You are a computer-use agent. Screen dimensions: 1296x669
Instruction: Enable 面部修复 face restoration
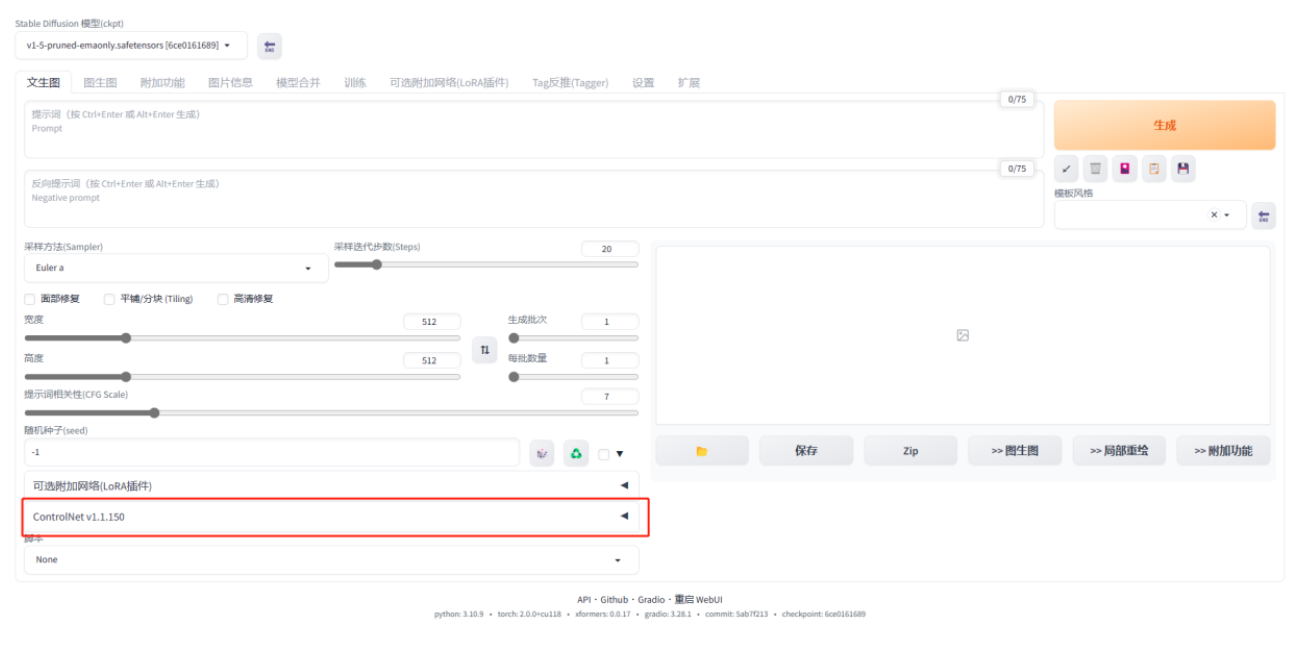coord(28,298)
